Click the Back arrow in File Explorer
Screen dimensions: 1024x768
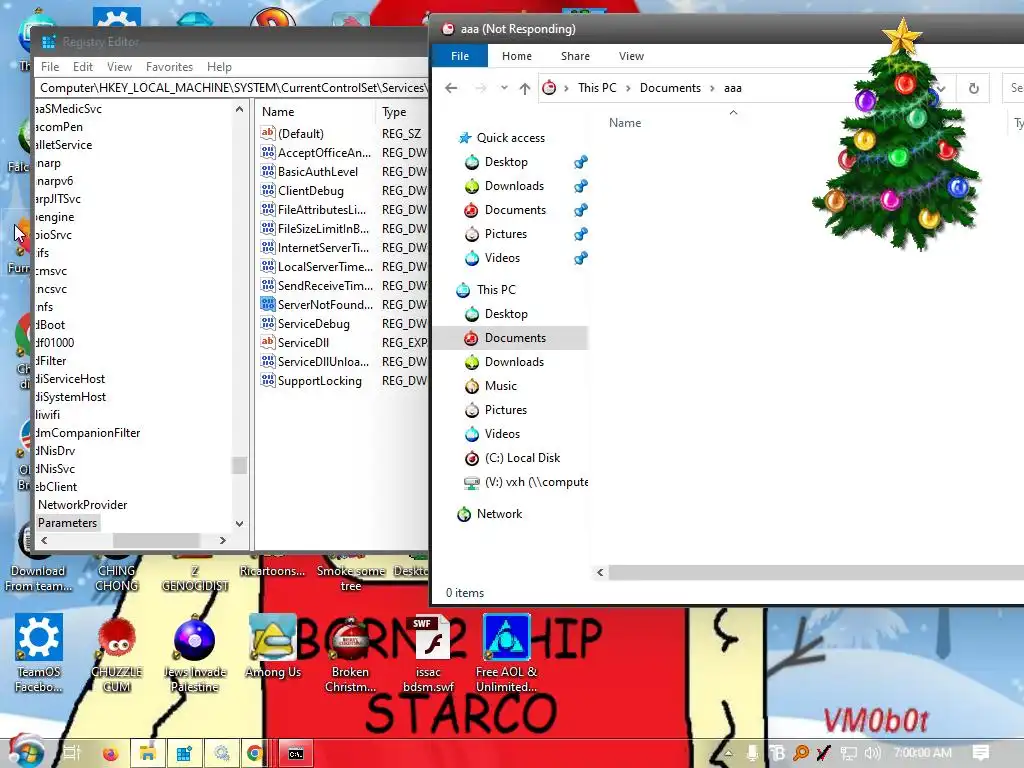[x=451, y=88]
